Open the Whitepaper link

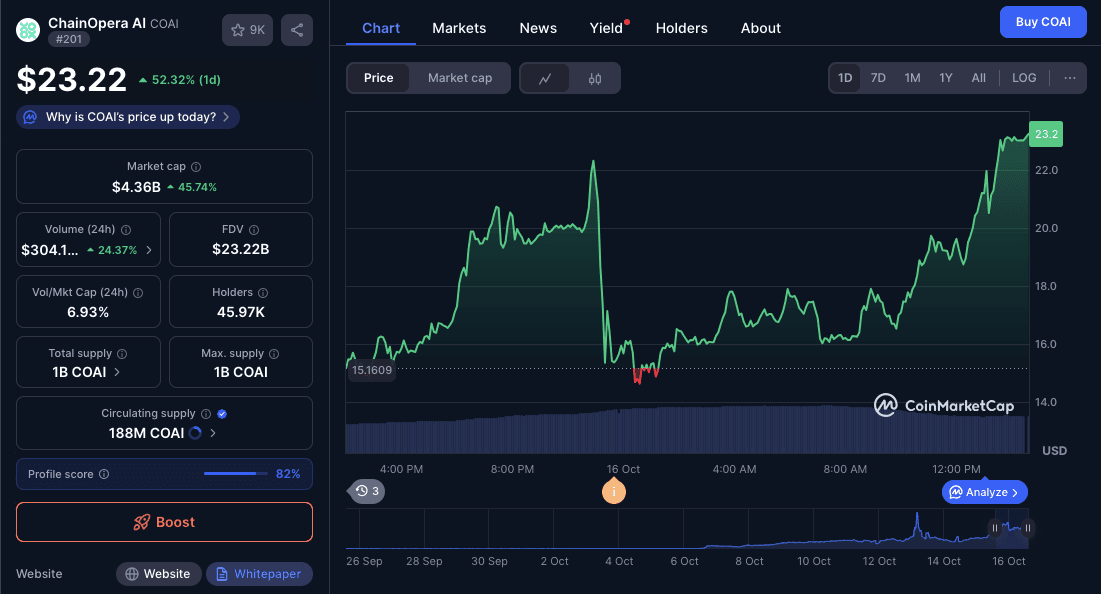pyautogui.click(x=260, y=574)
